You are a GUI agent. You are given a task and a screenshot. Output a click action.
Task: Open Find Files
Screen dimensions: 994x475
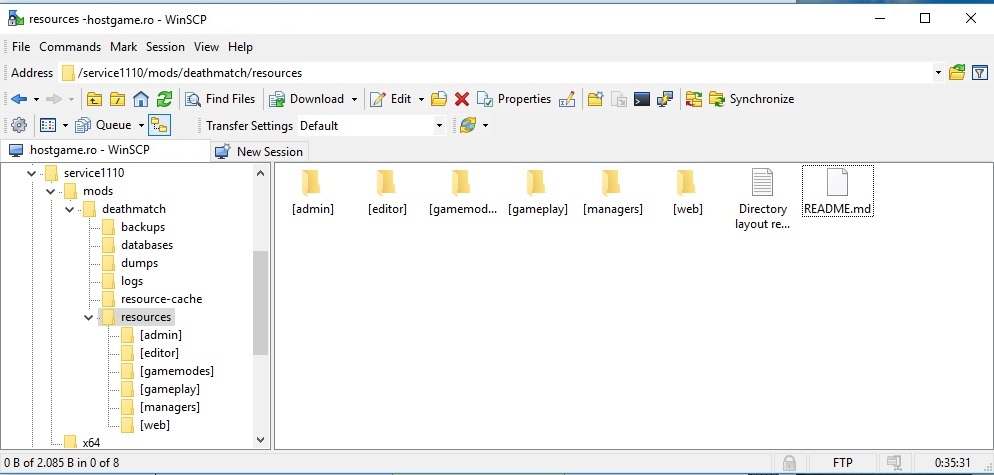pos(220,99)
